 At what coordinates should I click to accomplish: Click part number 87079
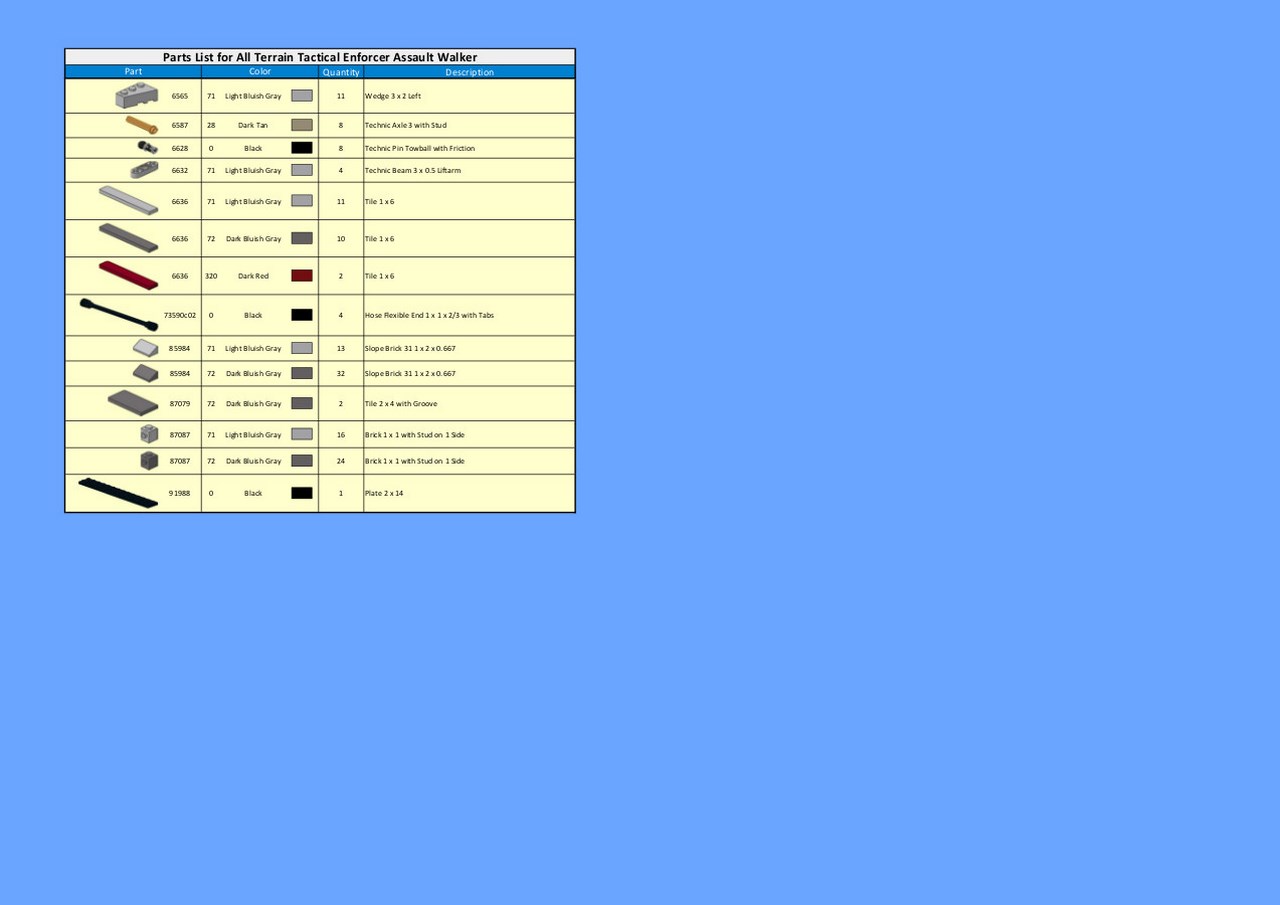tap(180, 404)
